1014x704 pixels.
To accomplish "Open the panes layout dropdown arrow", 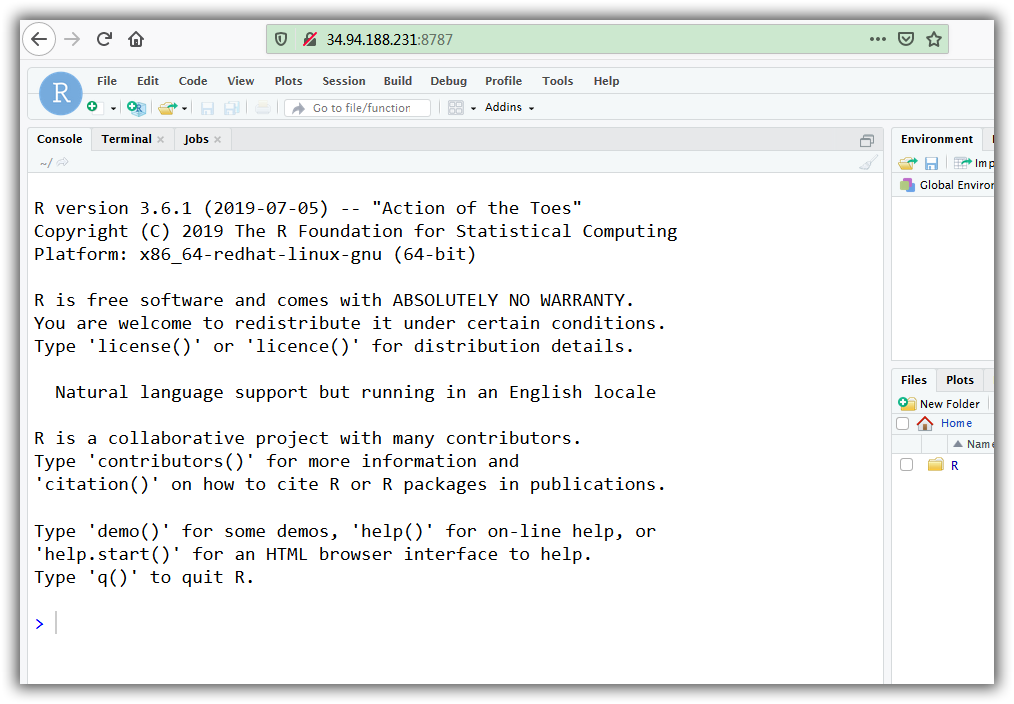I will 473,108.
